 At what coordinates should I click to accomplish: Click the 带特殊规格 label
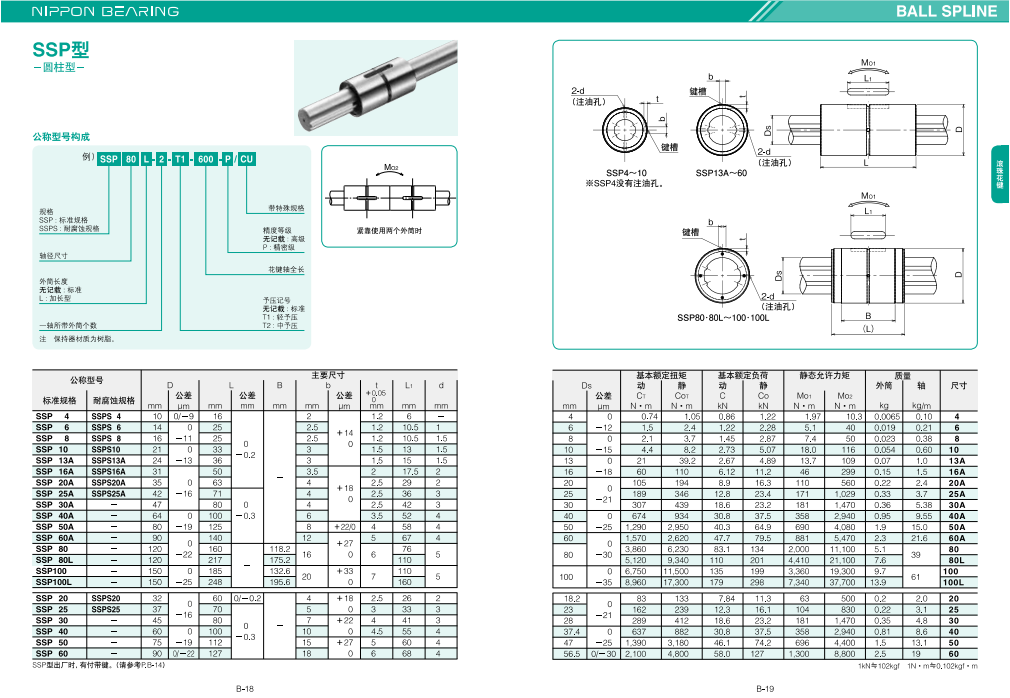[x=287, y=208]
